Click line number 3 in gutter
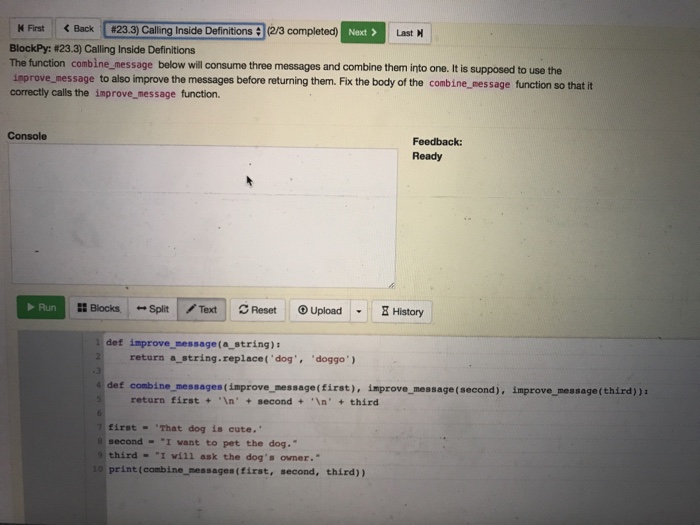Screen dimensions: 700x525 click(98, 371)
